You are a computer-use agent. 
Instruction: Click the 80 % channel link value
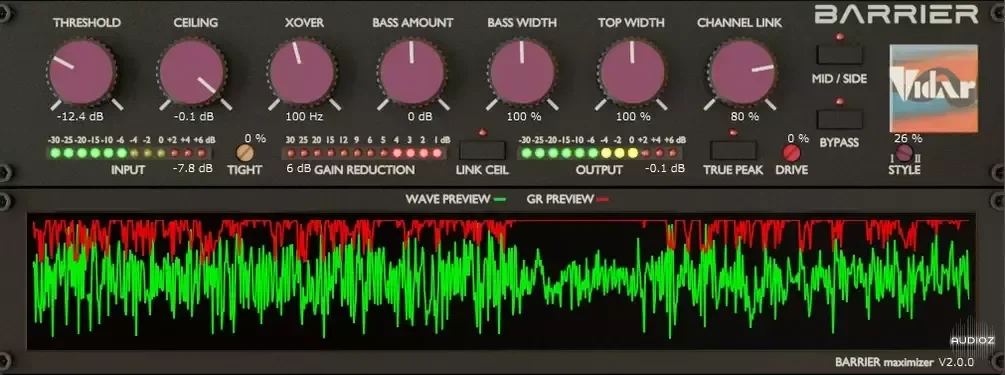pyautogui.click(x=745, y=117)
